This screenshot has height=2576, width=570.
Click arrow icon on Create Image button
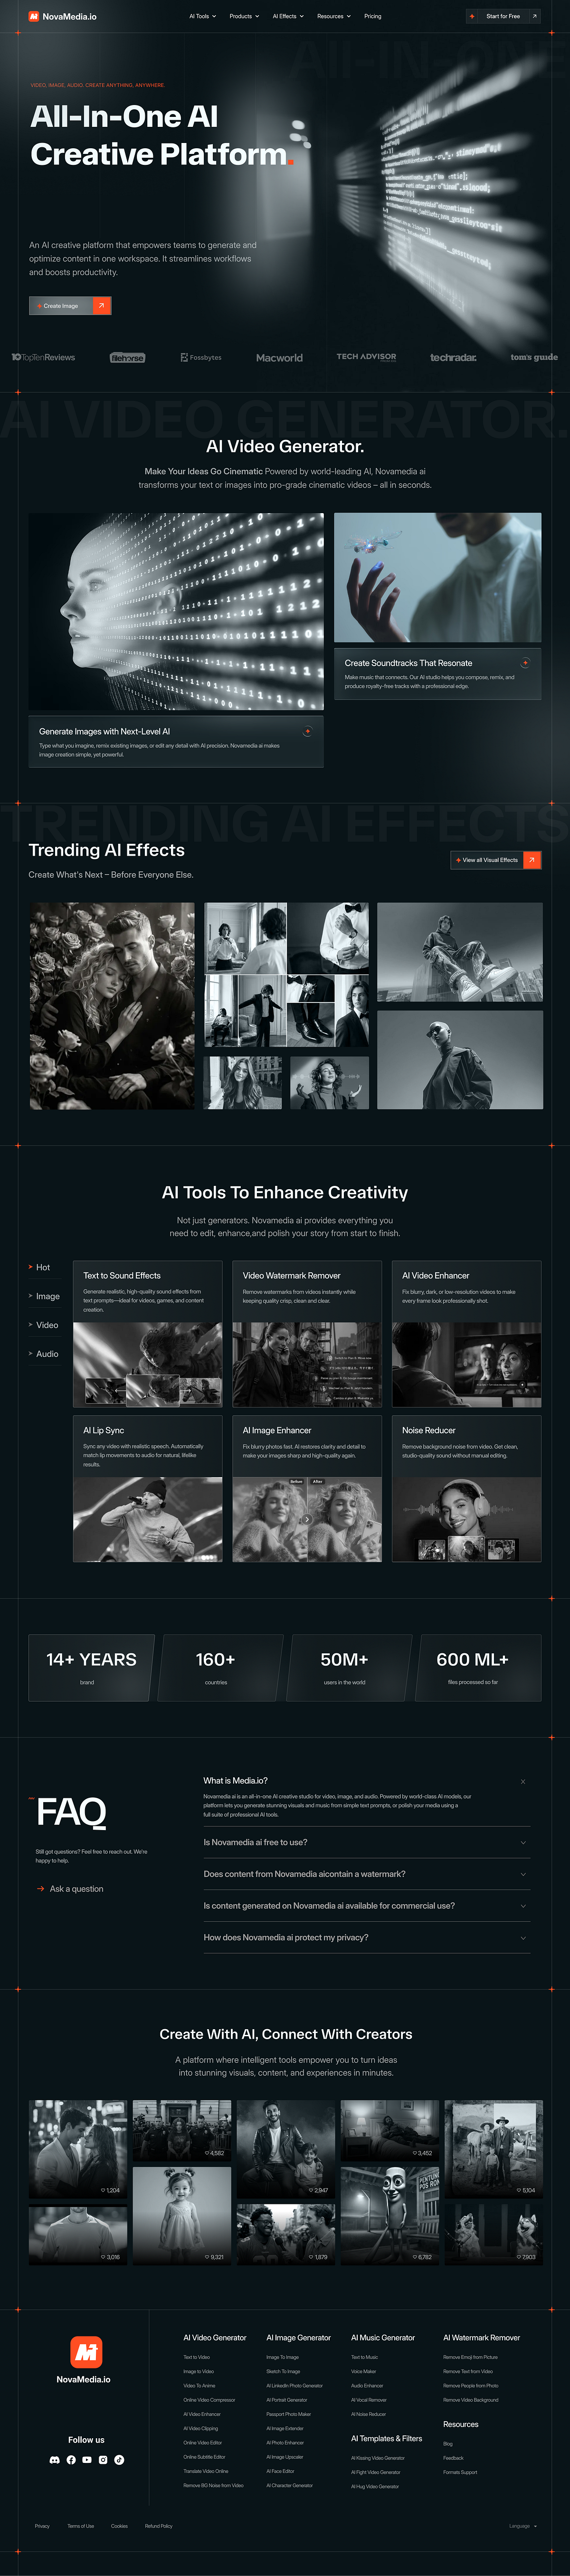[x=102, y=306]
